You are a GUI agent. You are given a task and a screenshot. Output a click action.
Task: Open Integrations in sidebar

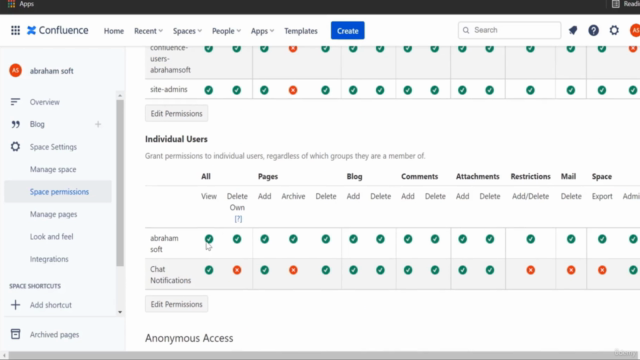[49, 259]
